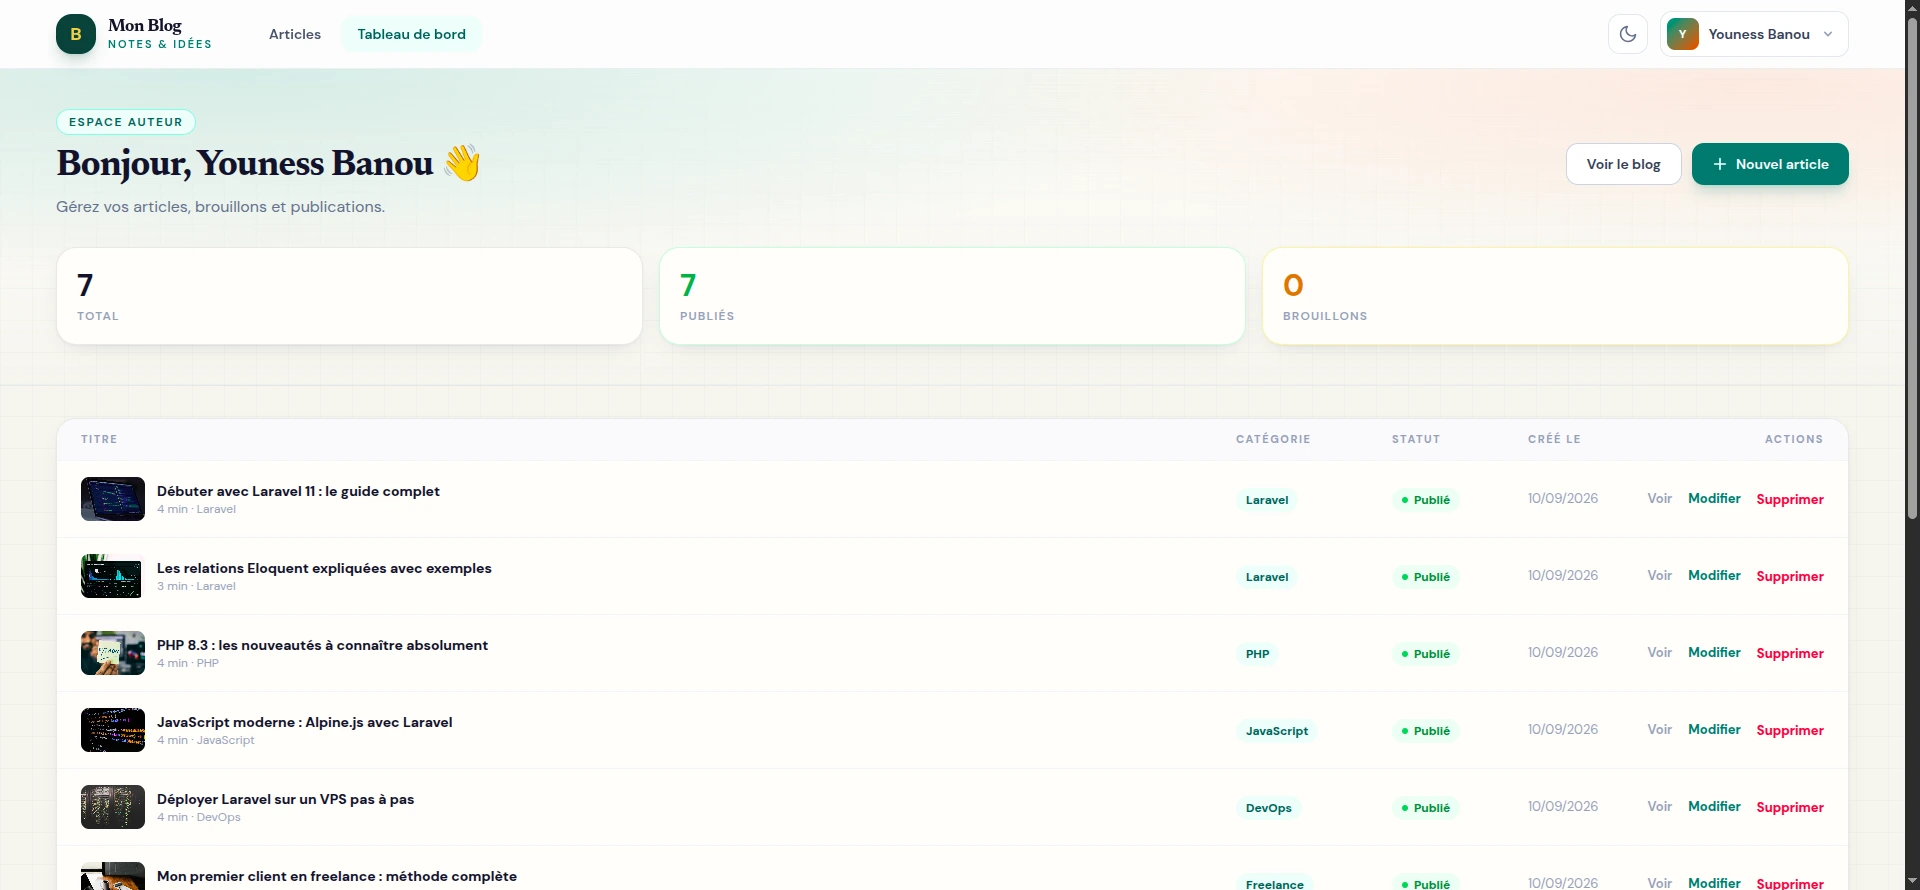Click the Espace Auteur badge
The image size is (1920, 890).
tap(126, 122)
